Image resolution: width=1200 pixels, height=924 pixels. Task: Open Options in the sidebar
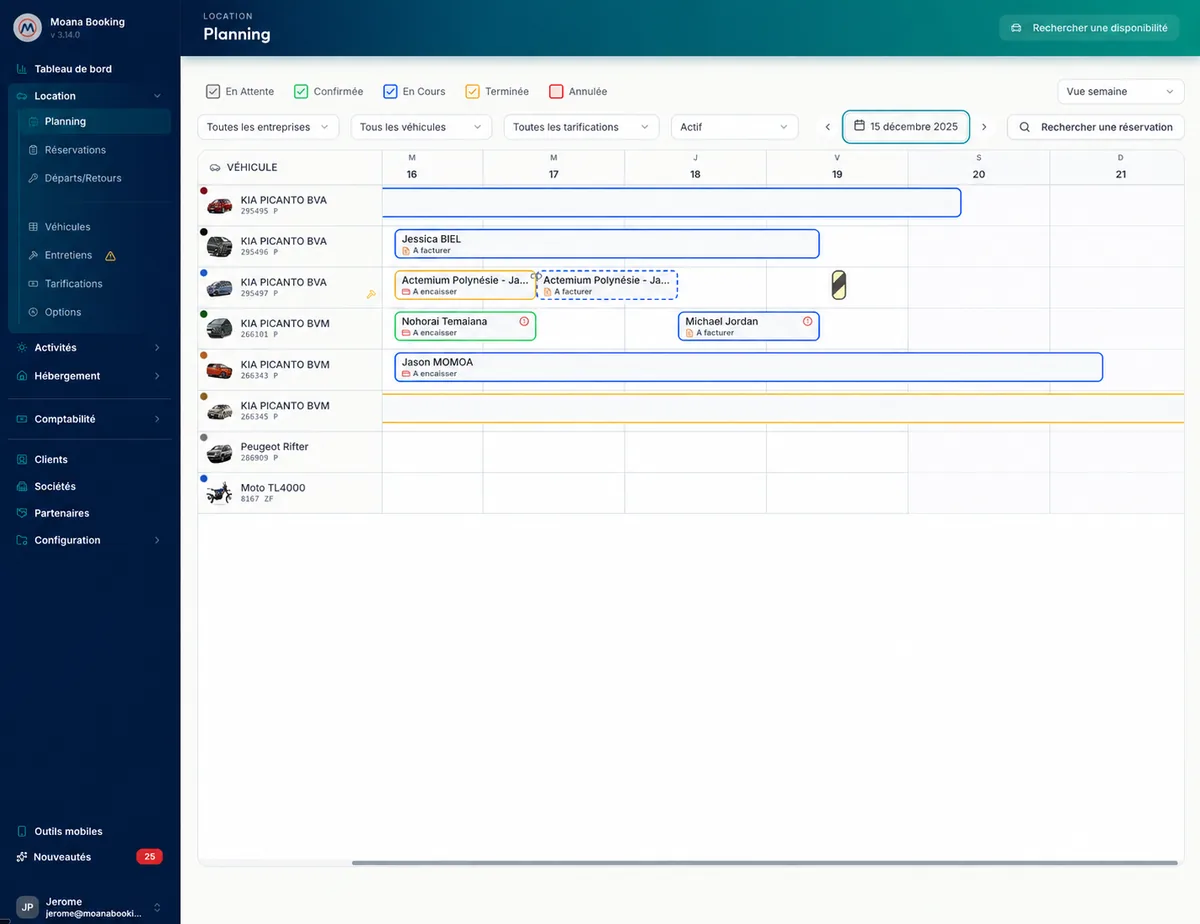[x=63, y=312]
